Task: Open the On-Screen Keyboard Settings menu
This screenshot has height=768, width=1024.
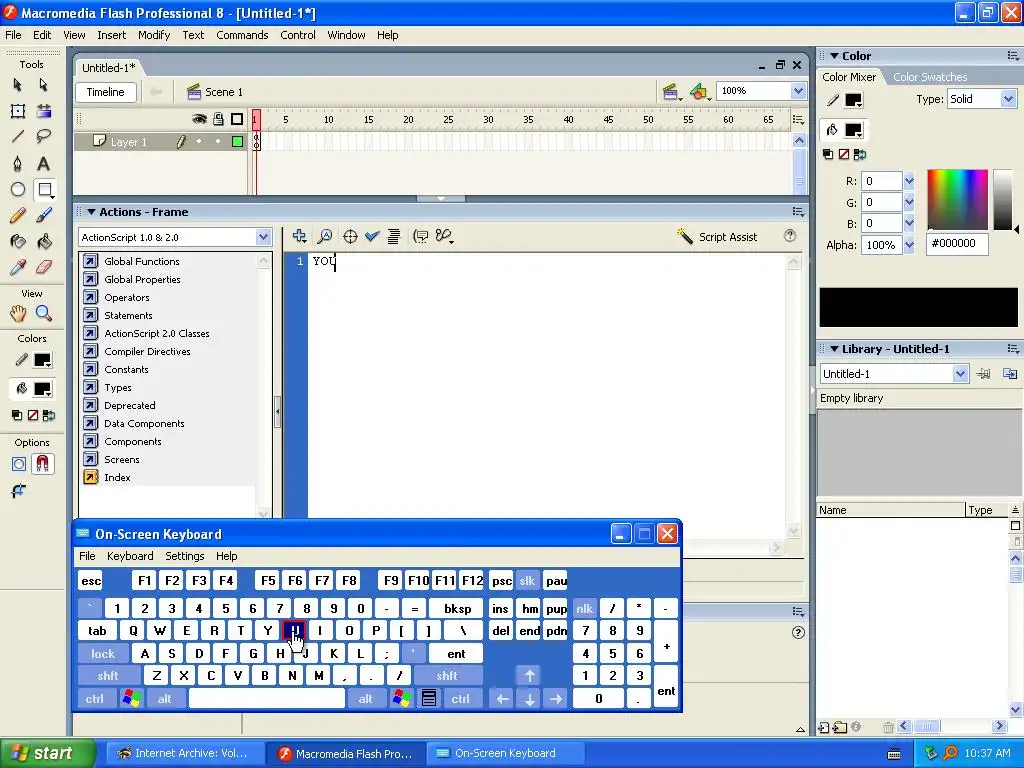Action: pos(185,556)
